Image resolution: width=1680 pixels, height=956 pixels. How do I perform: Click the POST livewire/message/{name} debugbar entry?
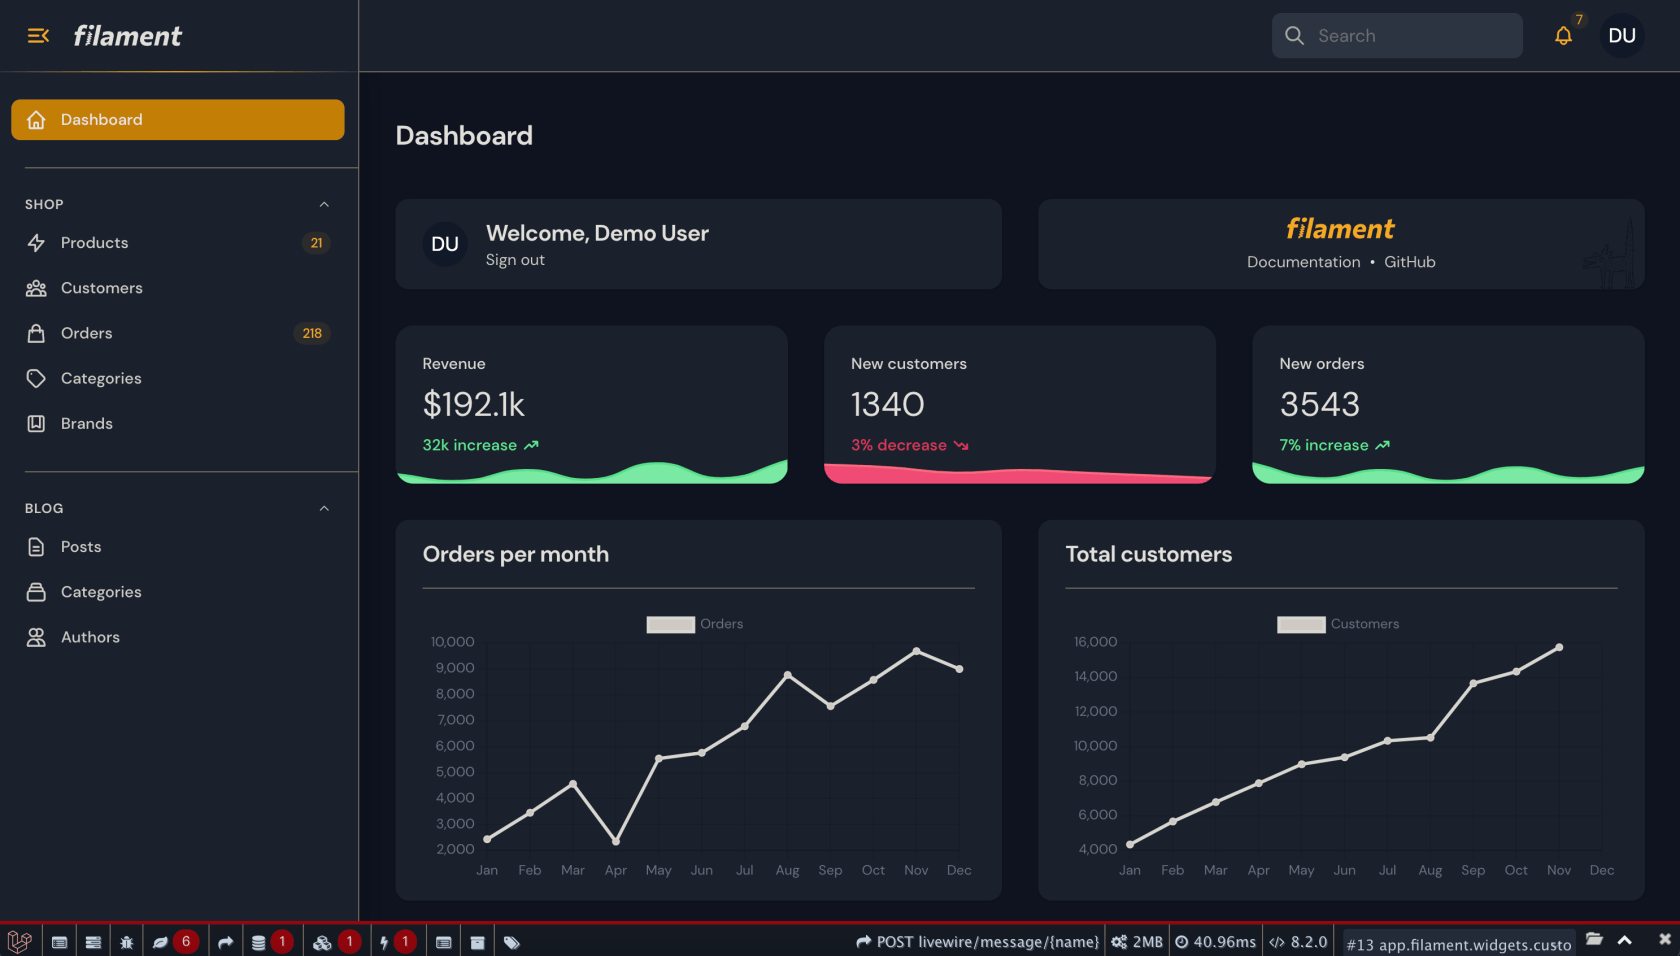(x=977, y=942)
